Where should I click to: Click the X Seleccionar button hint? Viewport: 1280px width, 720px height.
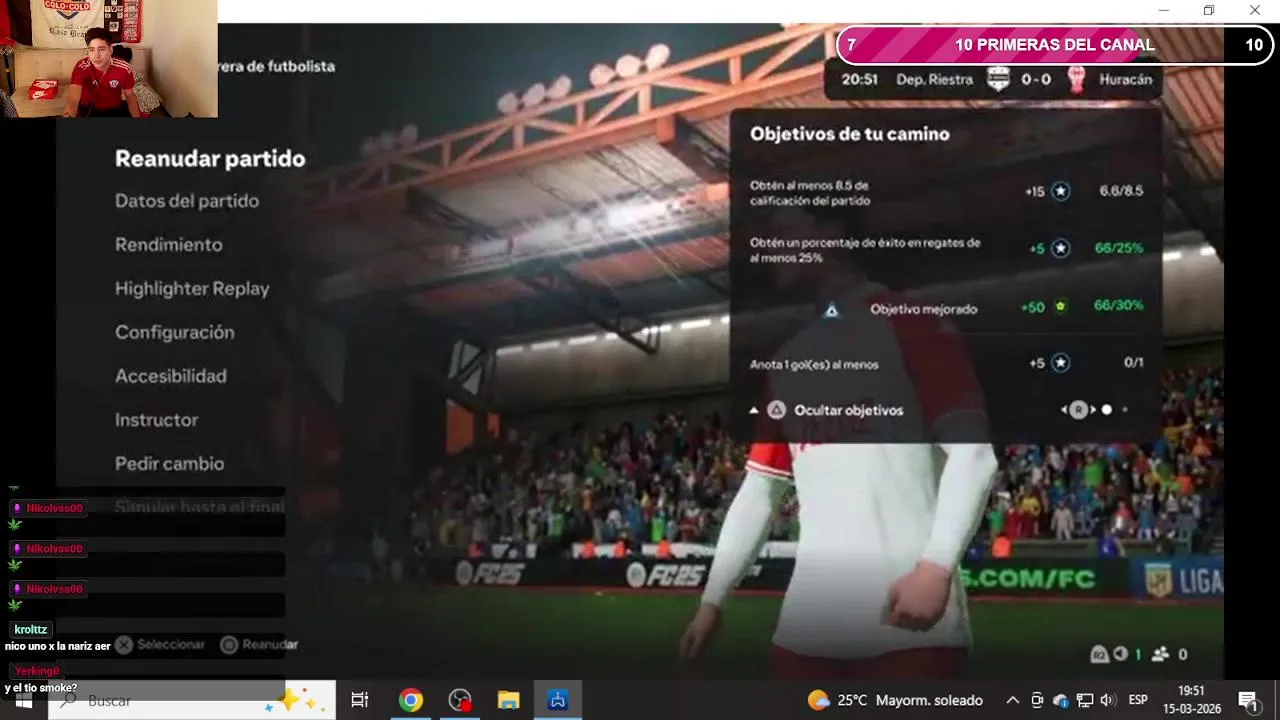coord(160,645)
